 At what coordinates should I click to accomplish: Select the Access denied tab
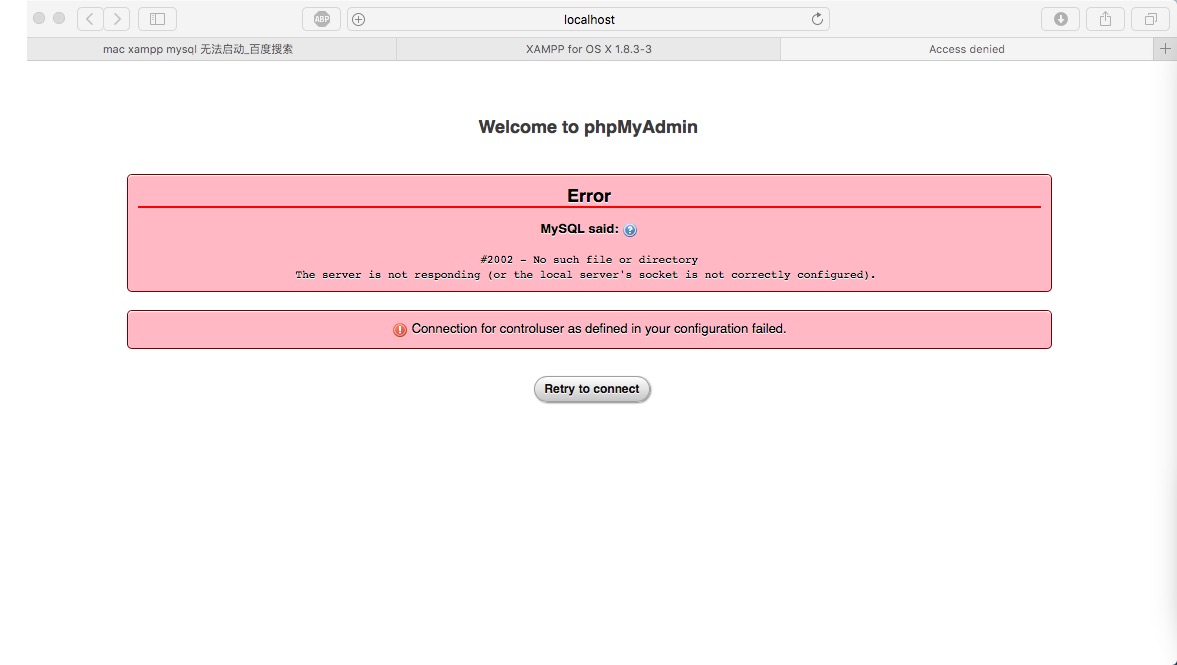point(967,49)
